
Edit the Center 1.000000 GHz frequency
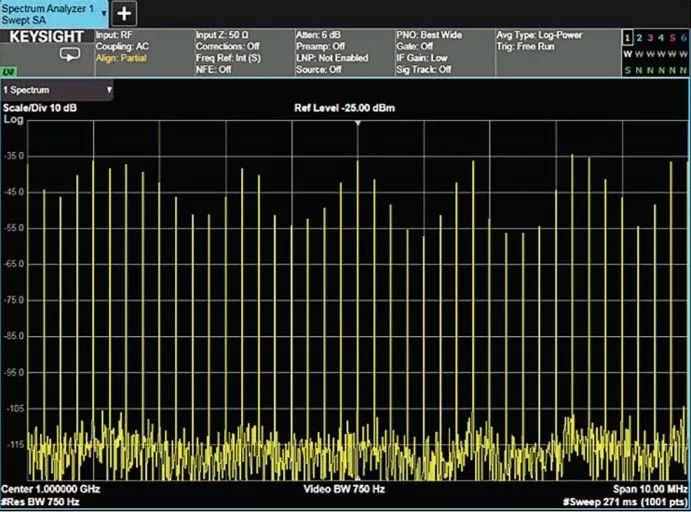pos(50,490)
